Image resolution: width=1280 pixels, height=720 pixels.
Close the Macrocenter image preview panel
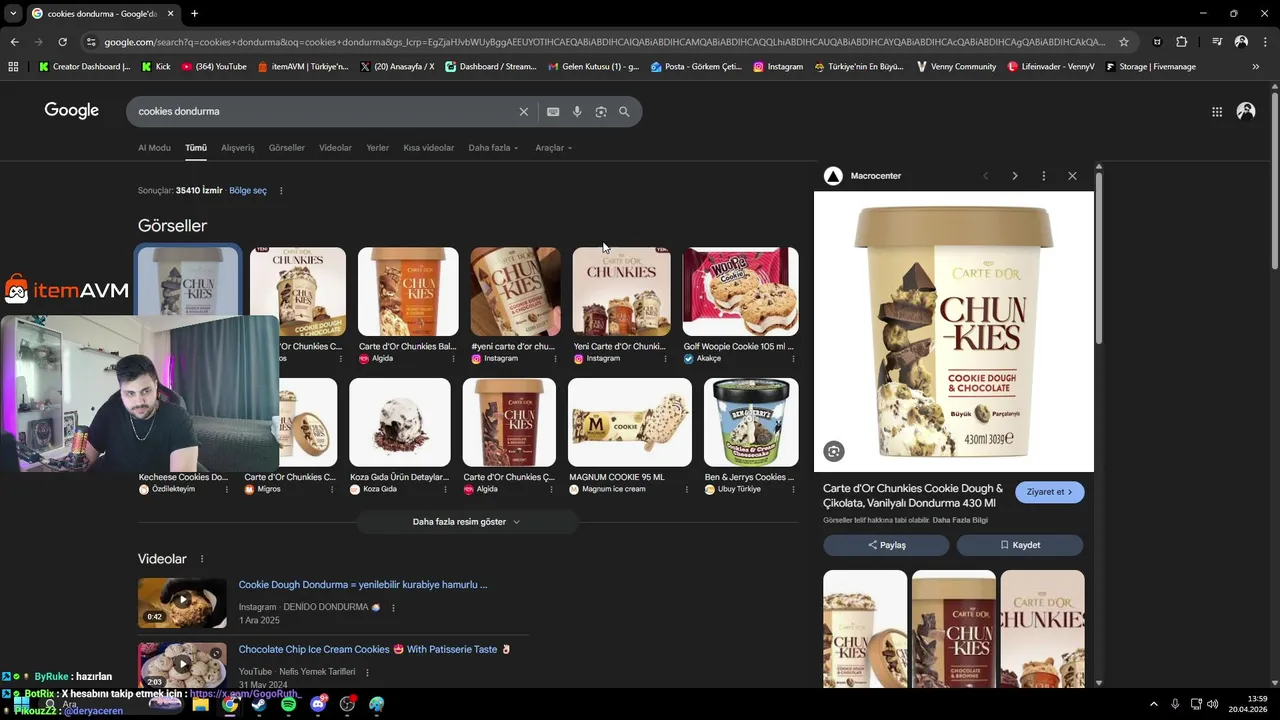(x=1072, y=176)
